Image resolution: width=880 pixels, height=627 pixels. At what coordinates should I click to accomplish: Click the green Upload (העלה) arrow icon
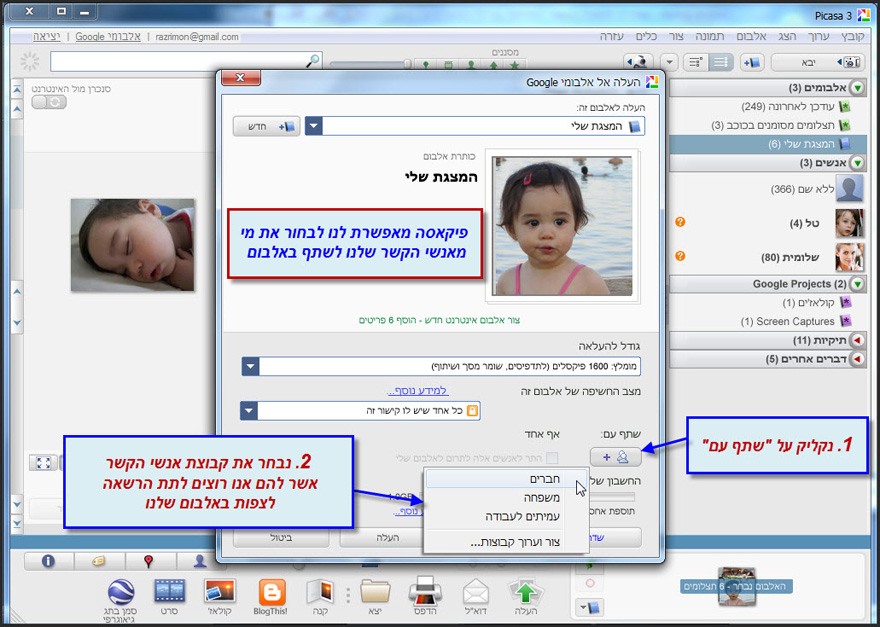click(x=526, y=592)
